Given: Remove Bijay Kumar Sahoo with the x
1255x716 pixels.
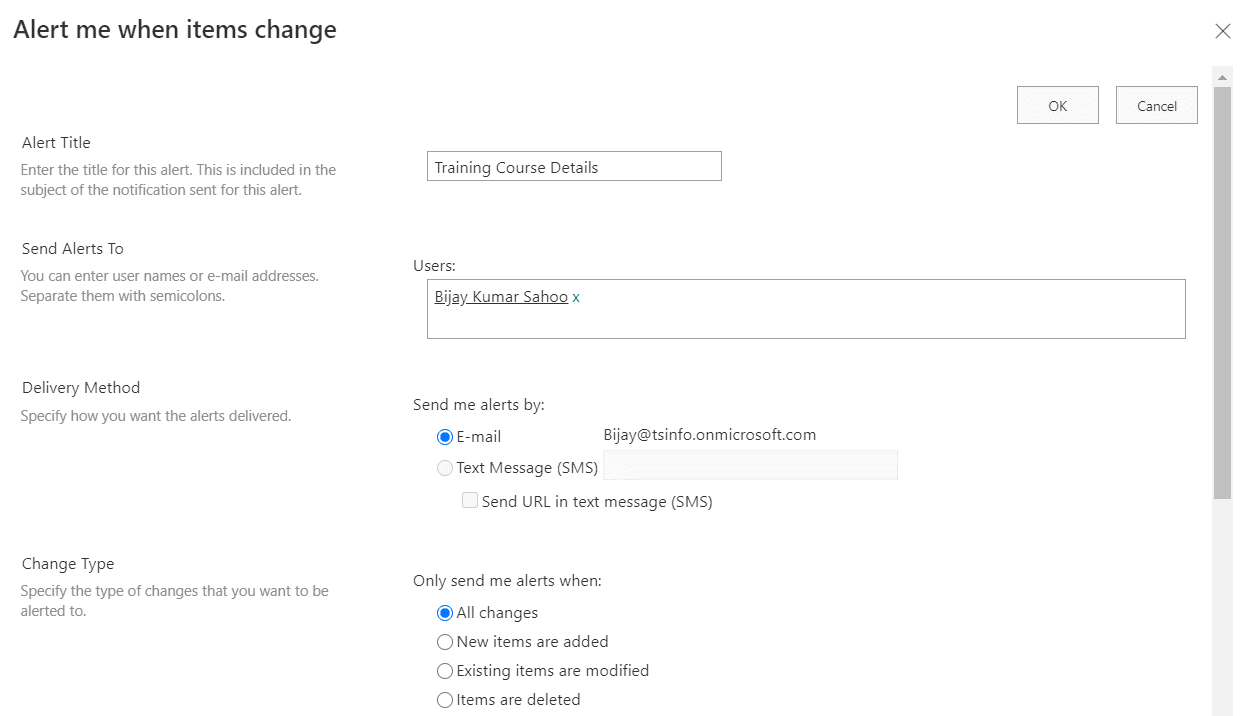Looking at the screenshot, I should [575, 297].
